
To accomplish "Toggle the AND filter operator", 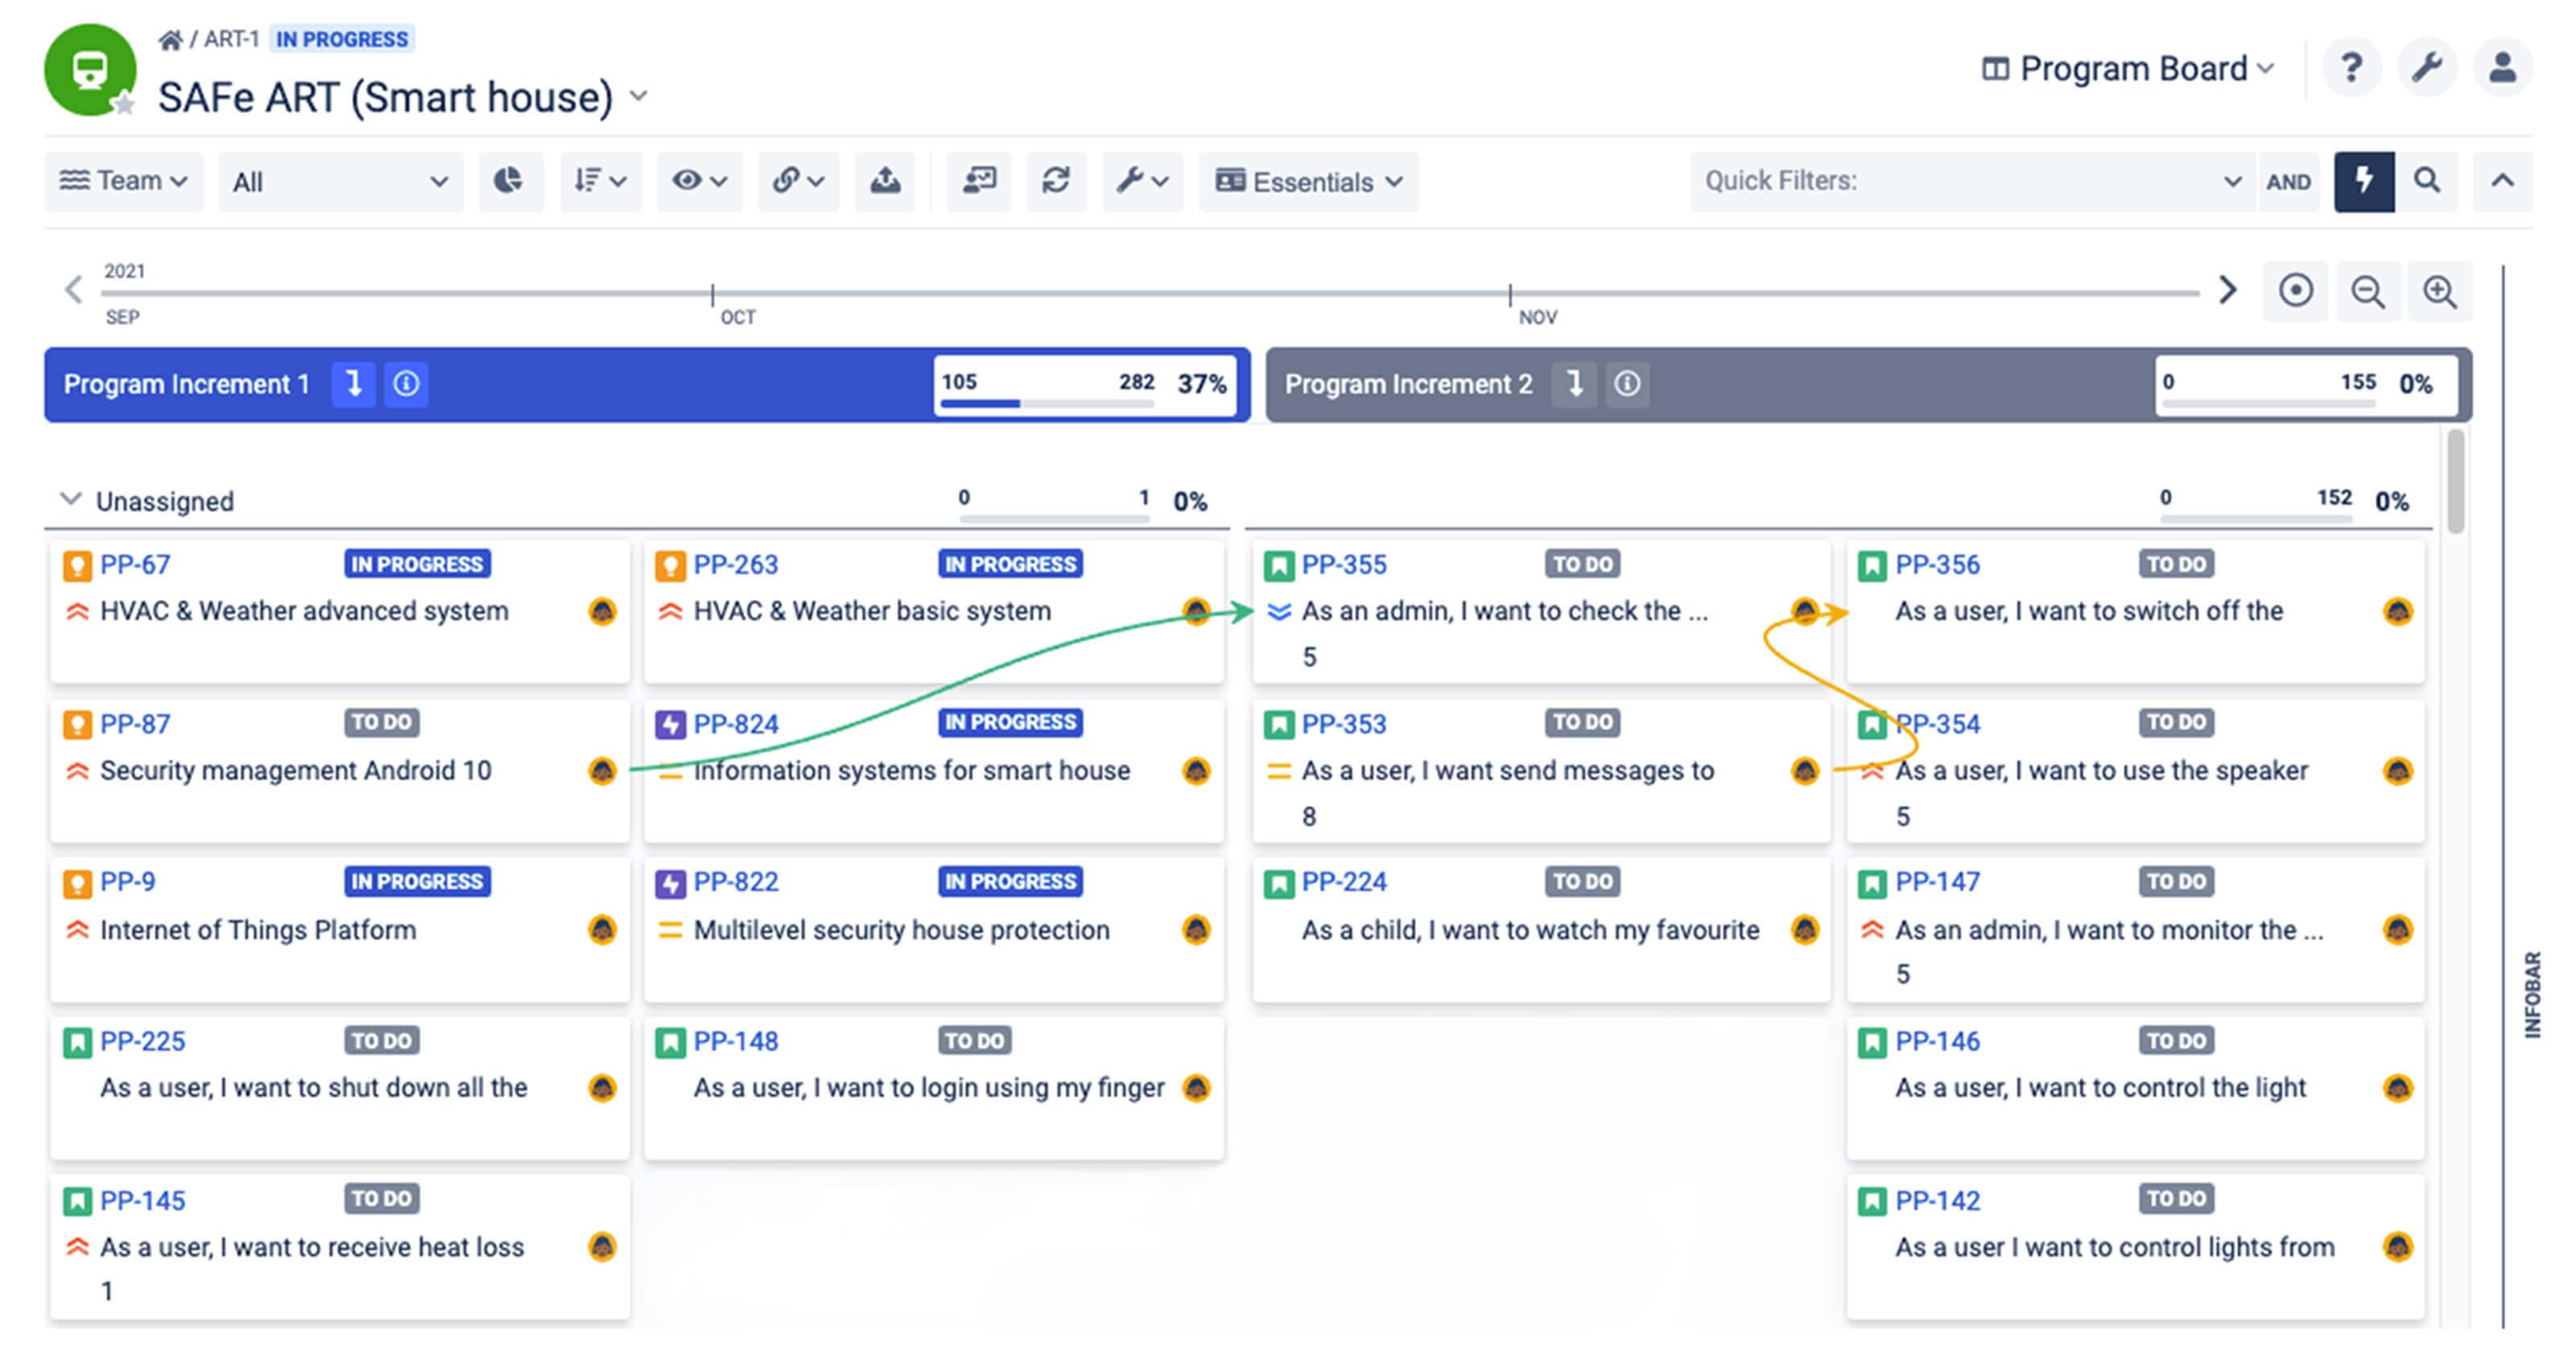I will [2288, 181].
